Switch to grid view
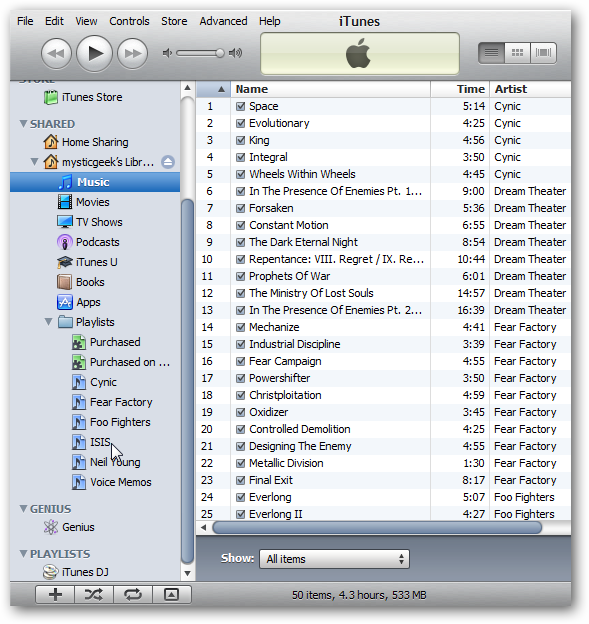This screenshot has width=589, height=624. click(517, 53)
